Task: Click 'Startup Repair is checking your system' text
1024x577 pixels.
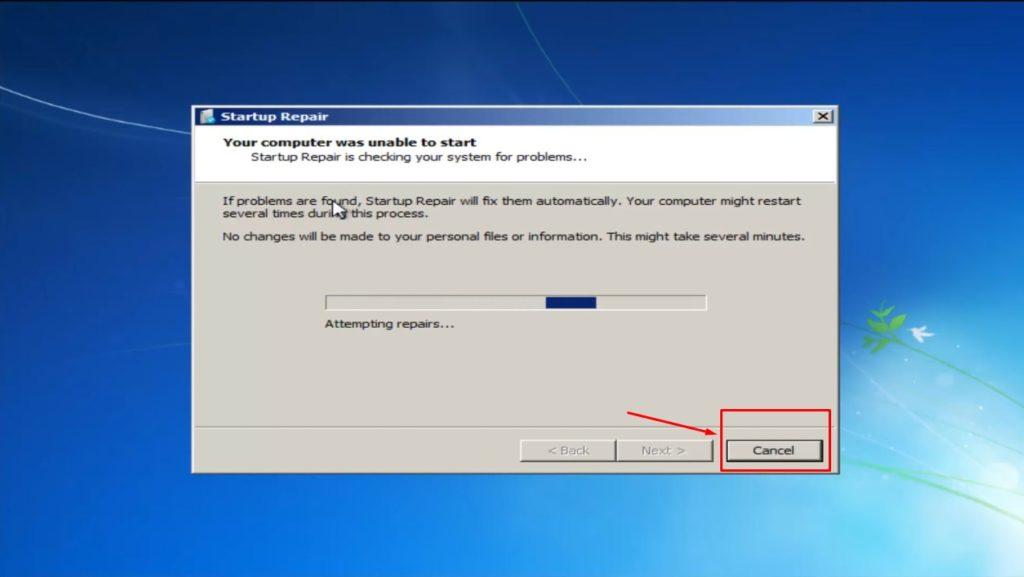Action: tap(419, 157)
